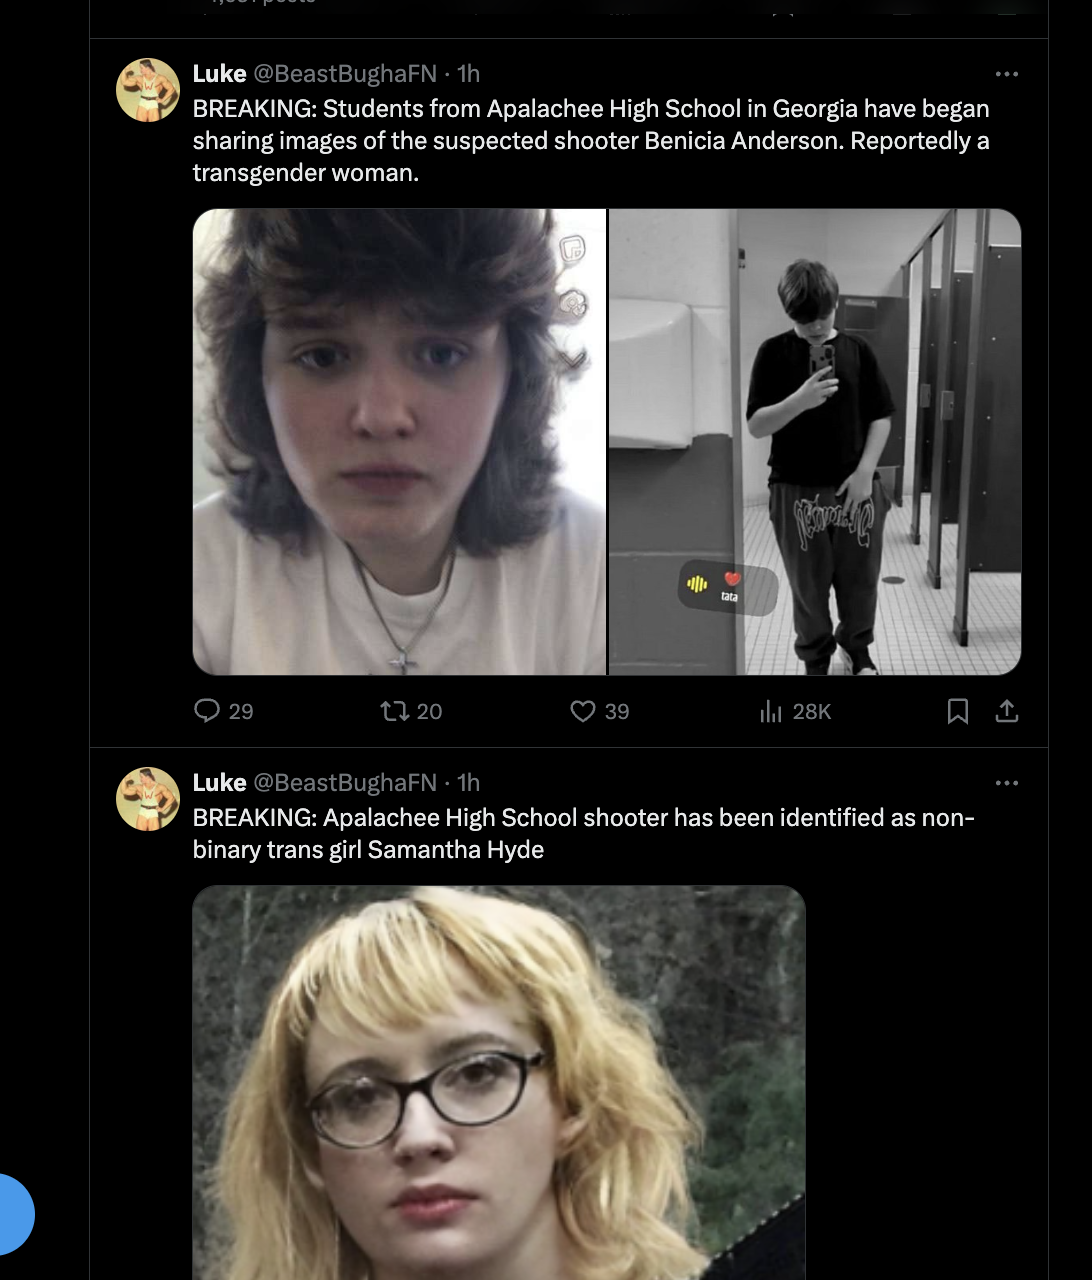1092x1280 pixels.
Task: Open Luke's avatar on first tweet
Action: pos(148,90)
